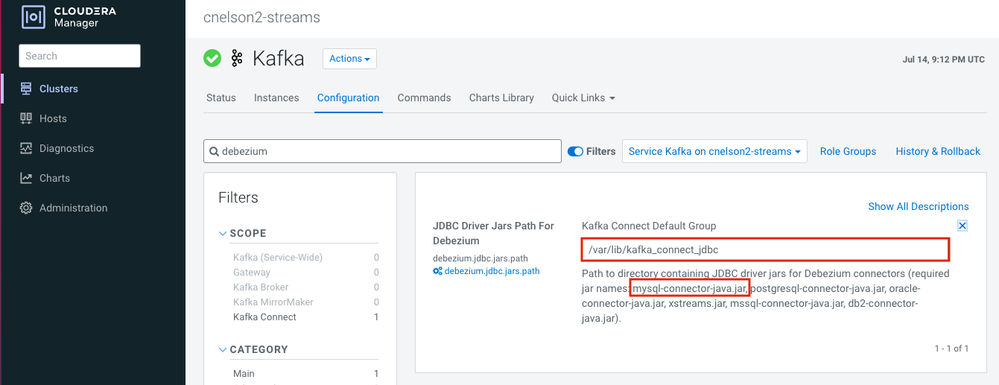Screen dimensions: 999x385
Task: Click the /var/lib/kafka_connect_jdbc path field
Action: (x=765, y=249)
